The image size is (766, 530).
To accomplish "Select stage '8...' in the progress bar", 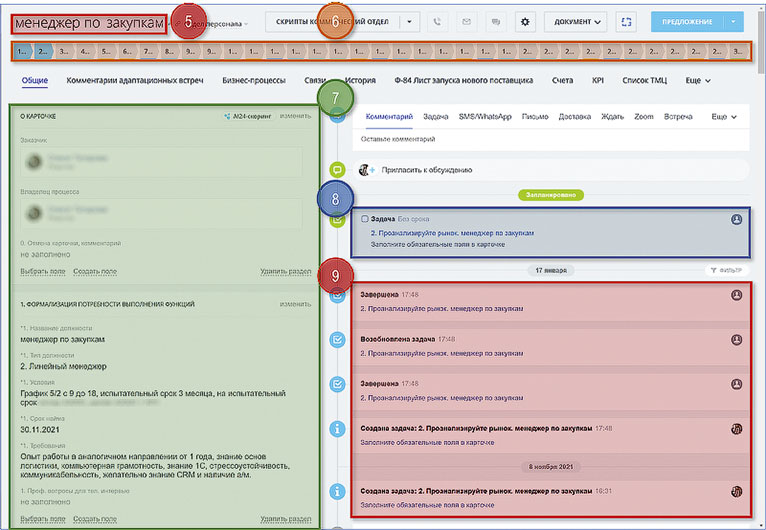I will (x=169, y=51).
